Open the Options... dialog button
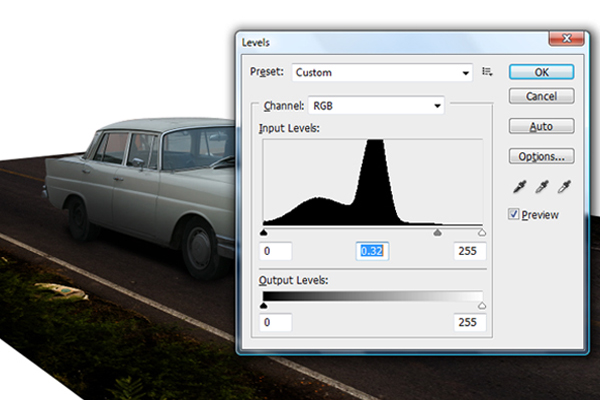Screen dimensions: 600x400 click(541, 156)
